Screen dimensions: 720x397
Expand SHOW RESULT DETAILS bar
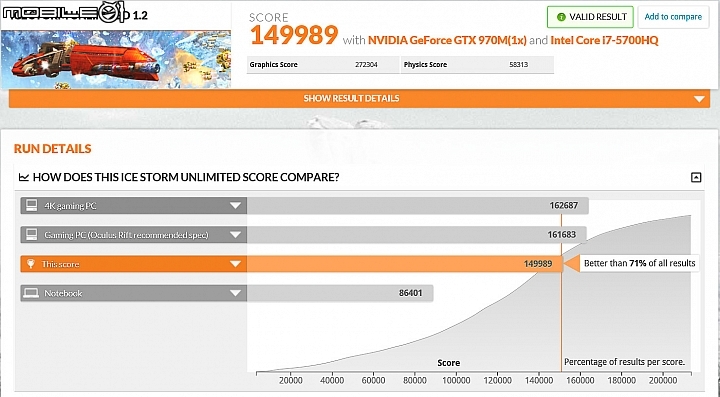(x=359, y=98)
